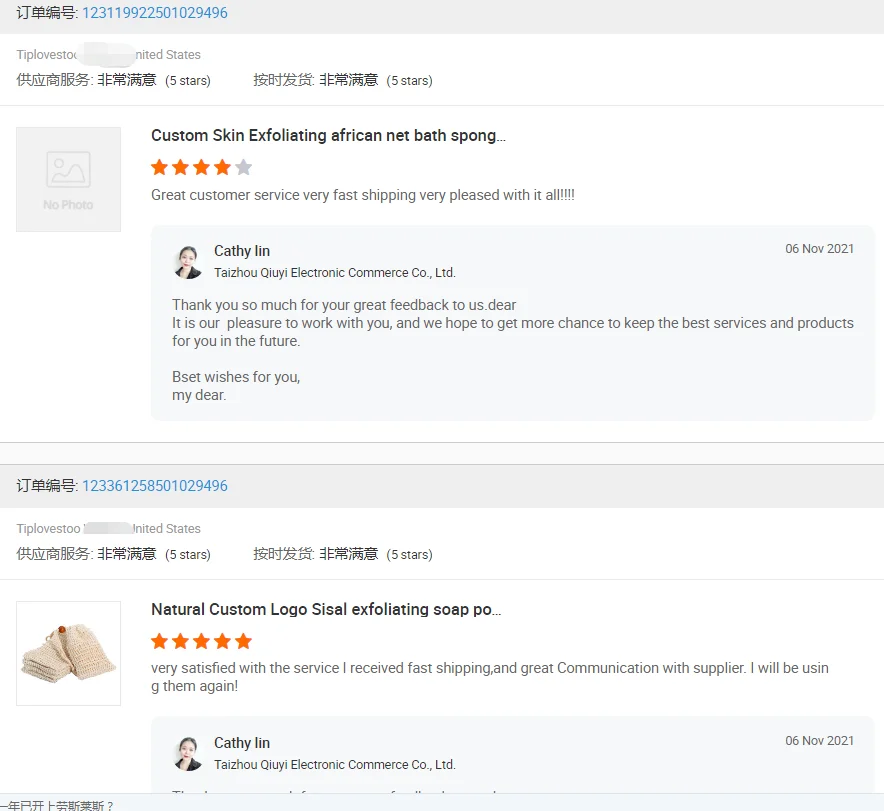Click Taizhou Qiuyi company name in the bath sponge reply
This screenshot has width=884, height=811.
pyautogui.click(x=334, y=273)
